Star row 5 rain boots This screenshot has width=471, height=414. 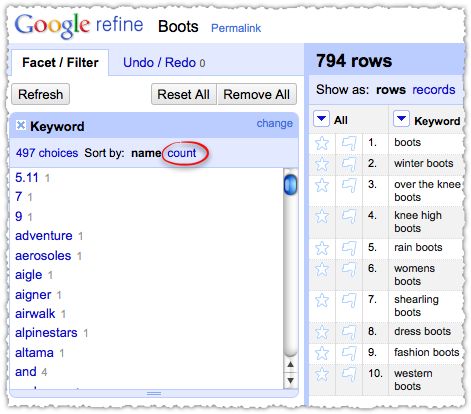tap(322, 248)
